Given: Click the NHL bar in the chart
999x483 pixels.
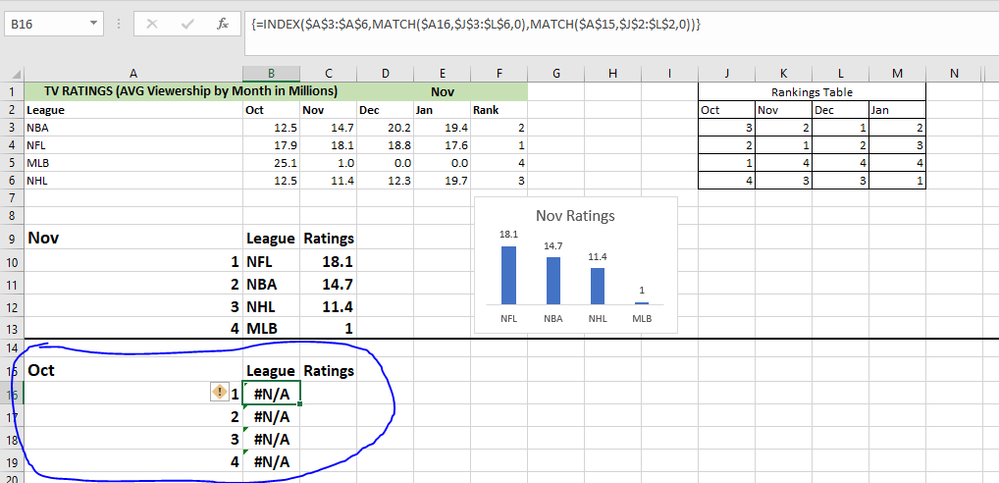Looking at the screenshot, I should (598, 286).
